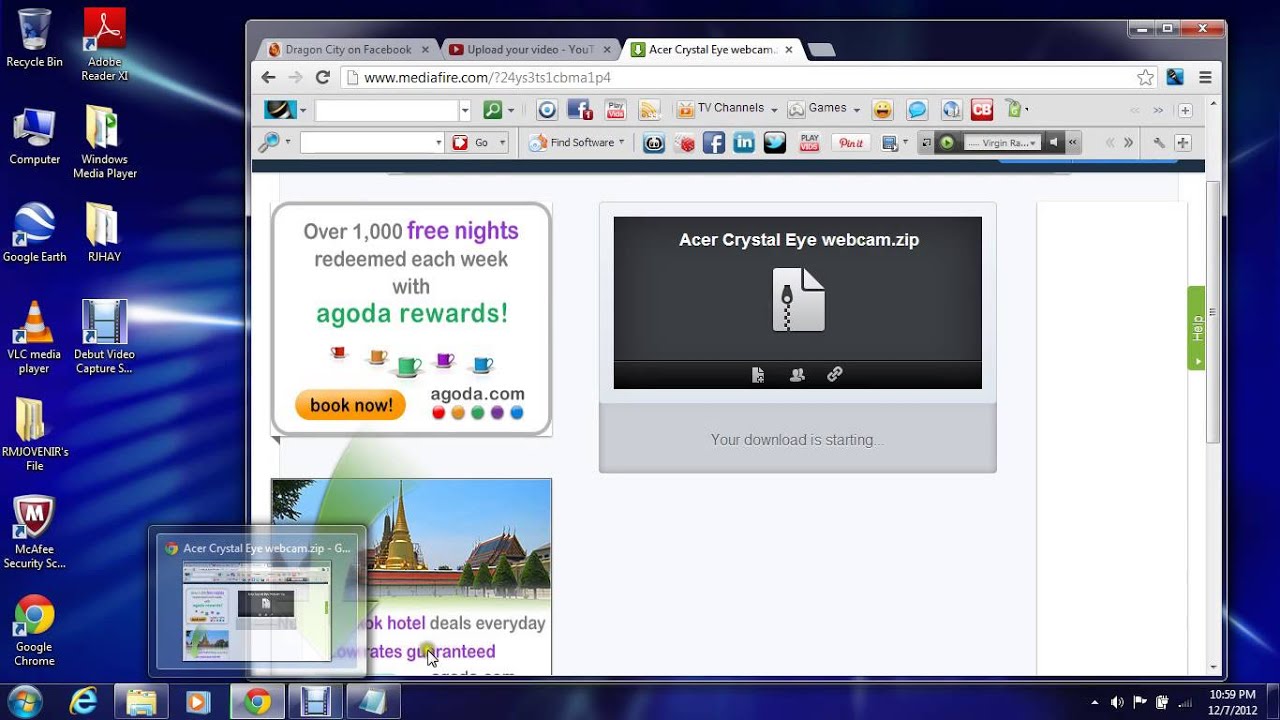Viewport: 1280px width, 720px height.
Task: Collapse the radio player with double arrows
Action: [1073, 143]
